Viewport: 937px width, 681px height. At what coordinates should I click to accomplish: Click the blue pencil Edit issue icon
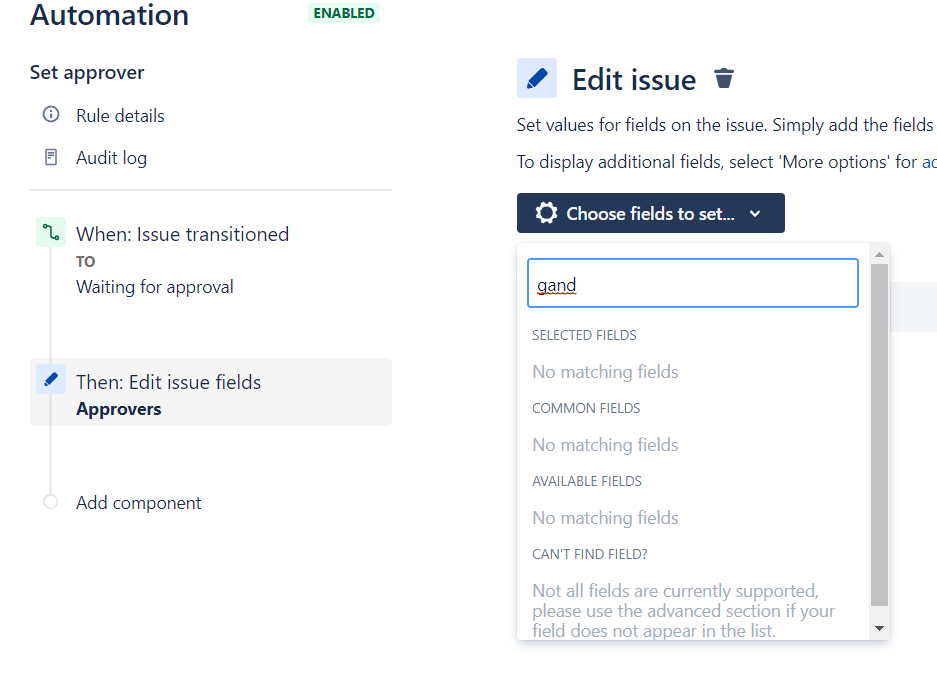coord(537,78)
